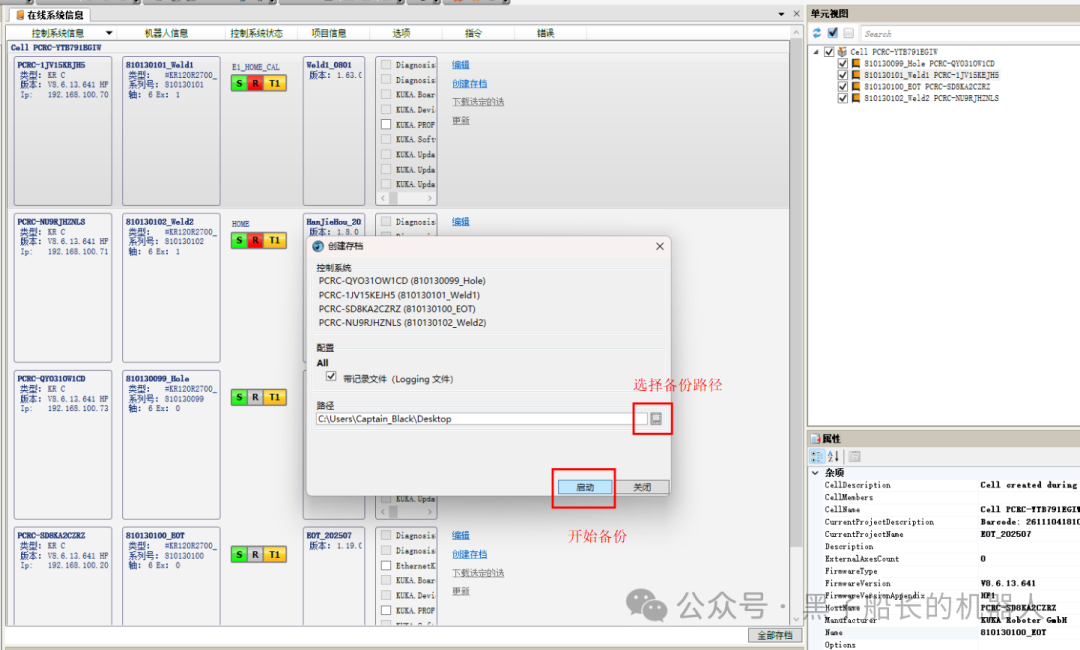The height and width of the screenshot is (650, 1080).
Task: Click the refresh icon in cell view toolbar
Action: tap(817, 33)
